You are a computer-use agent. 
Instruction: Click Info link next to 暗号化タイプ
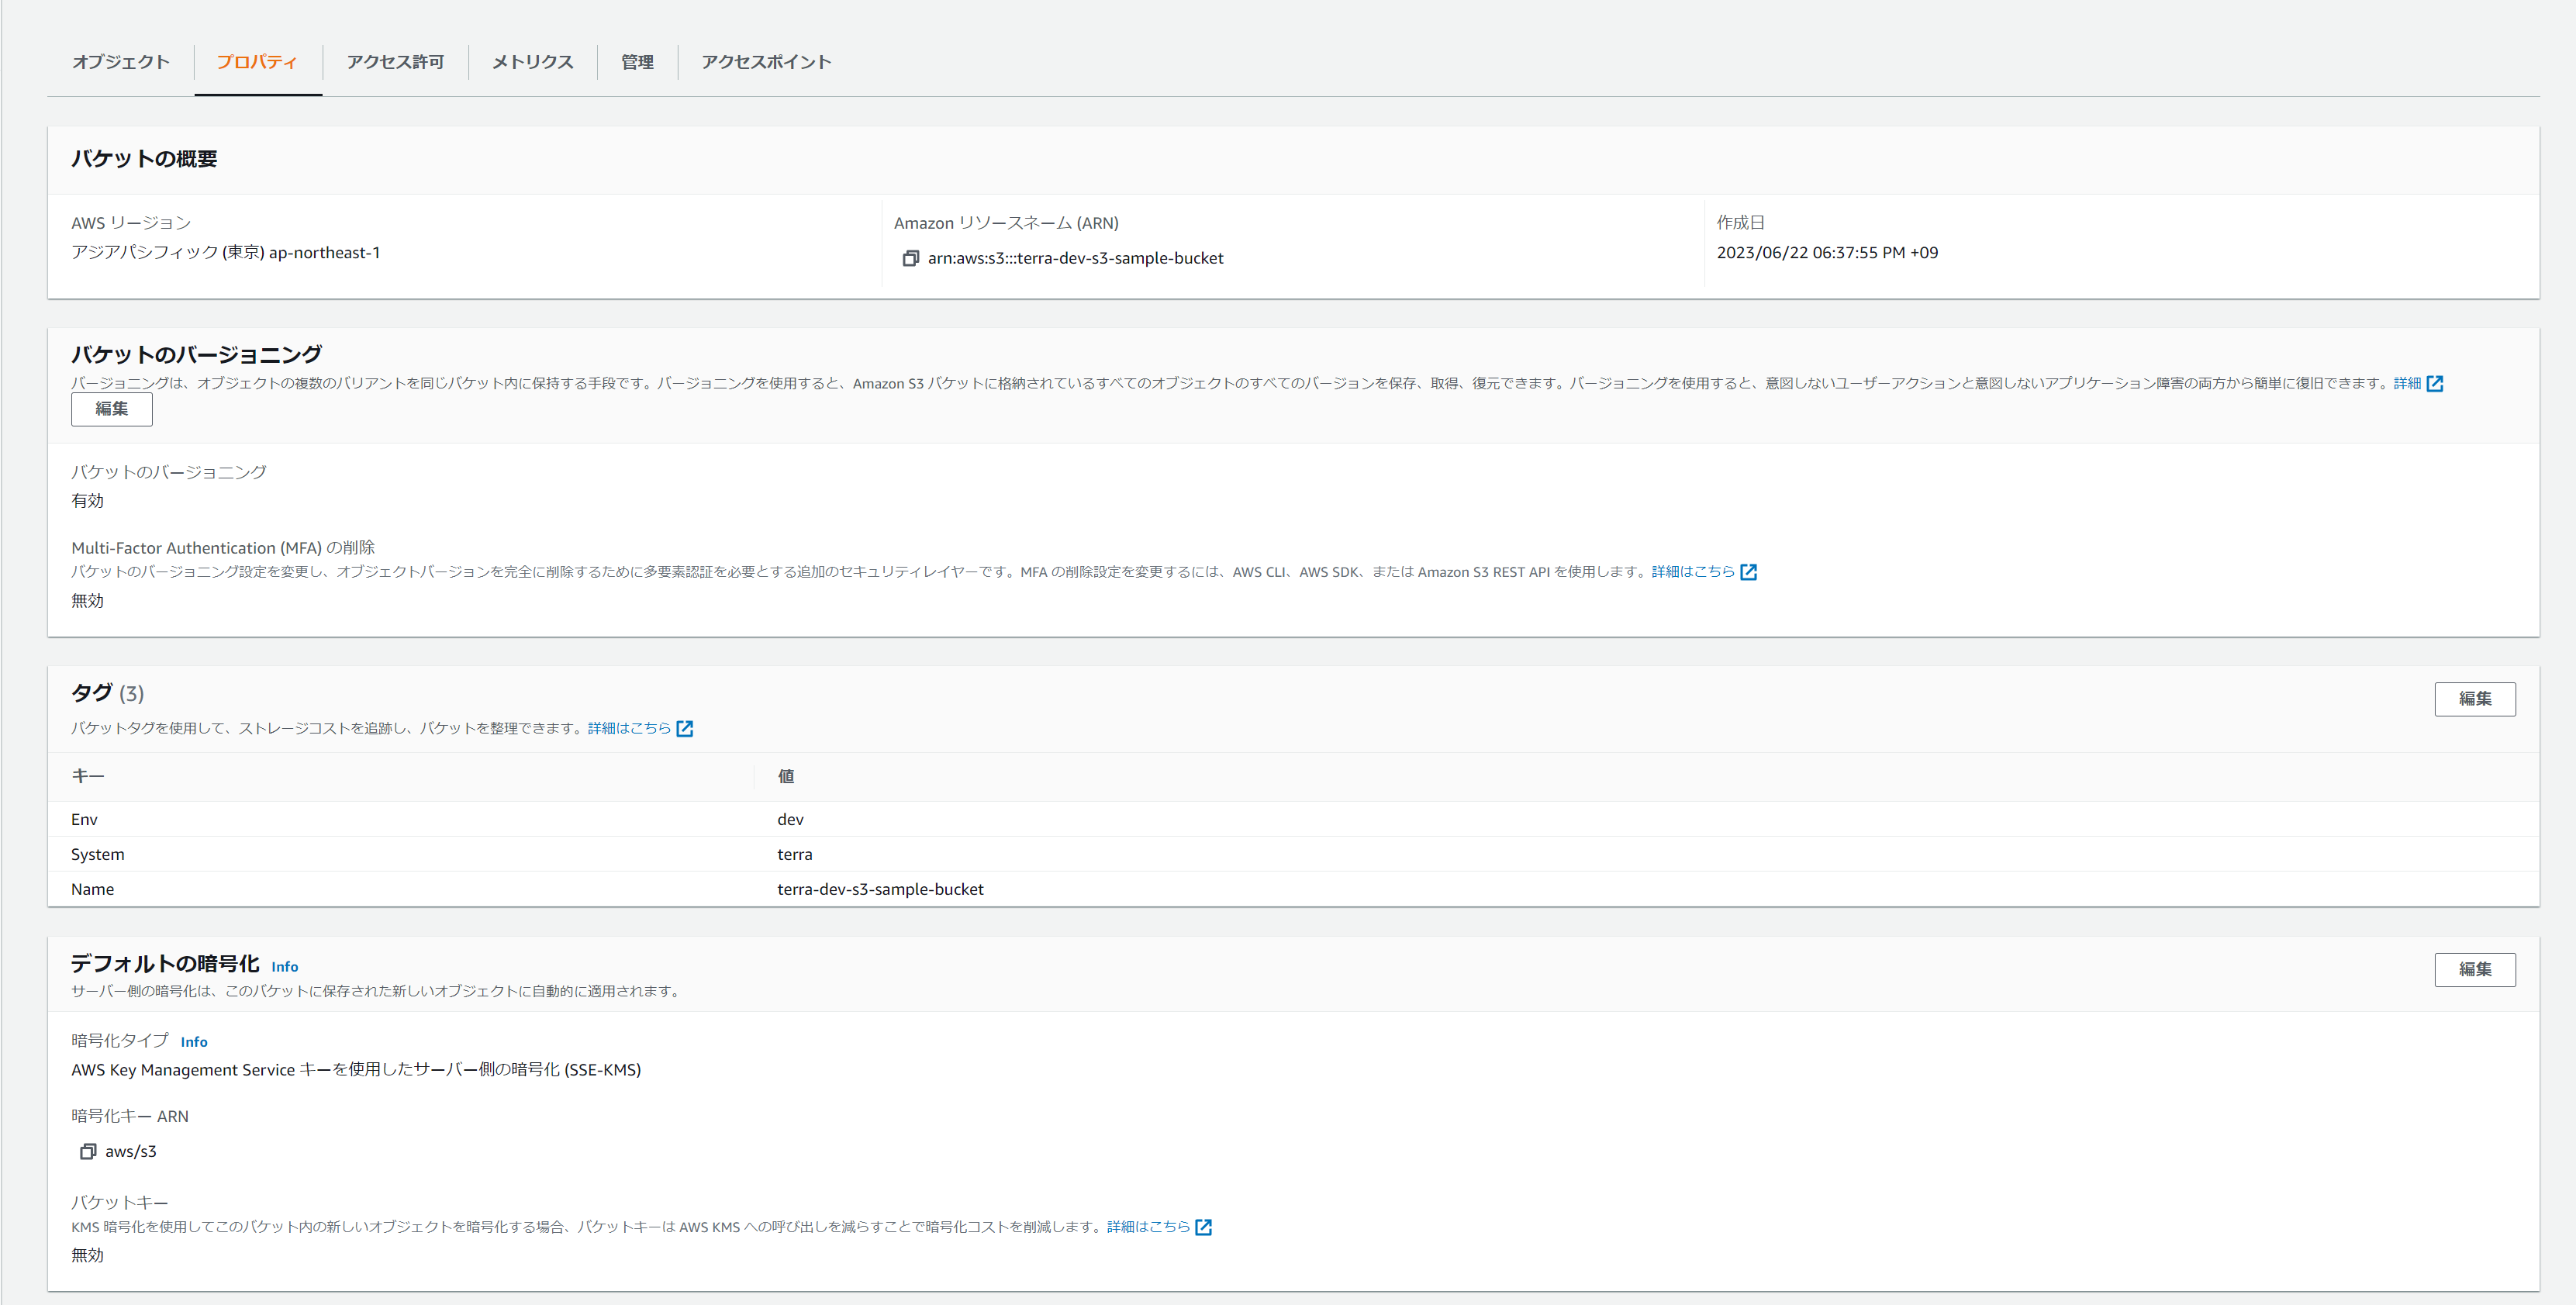click(194, 1042)
